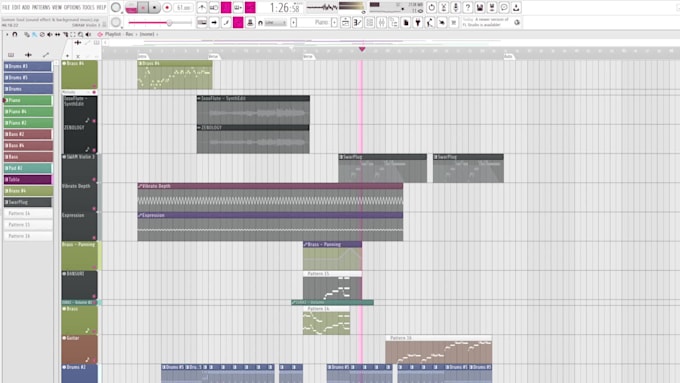This screenshot has width=680, height=383.
Task: Click the pink playhead position marker
Action: pyautogui.click(x=362, y=49)
